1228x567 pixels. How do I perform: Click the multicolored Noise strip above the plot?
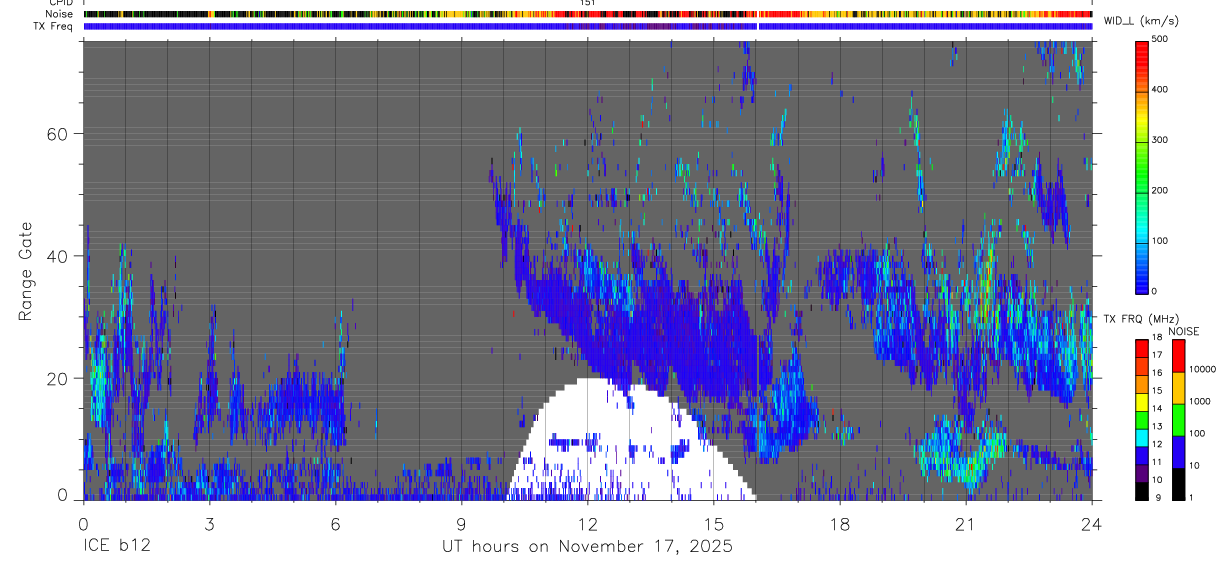(588, 14)
